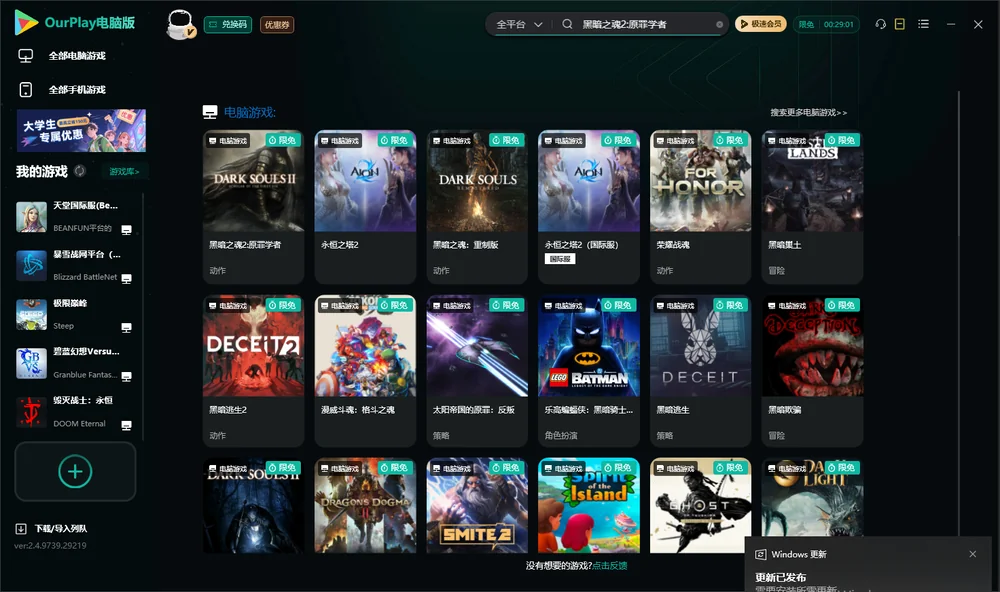The image size is (1000, 592).
Task: Click the yellow mini-mode window icon
Action: pos(900,24)
